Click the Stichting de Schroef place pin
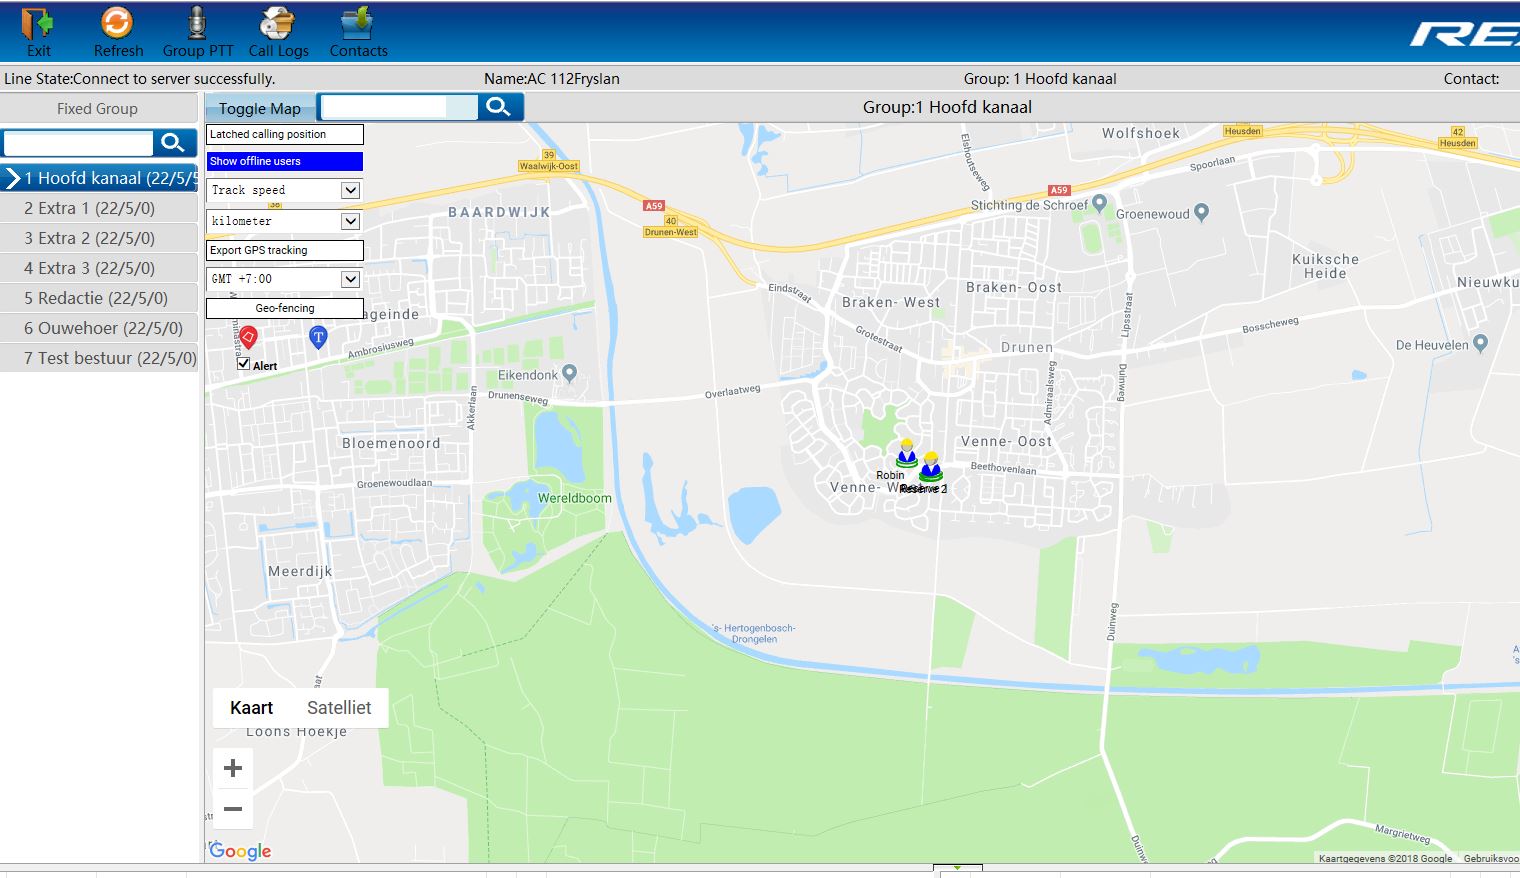The height and width of the screenshot is (878, 1520). pyautogui.click(x=1100, y=203)
